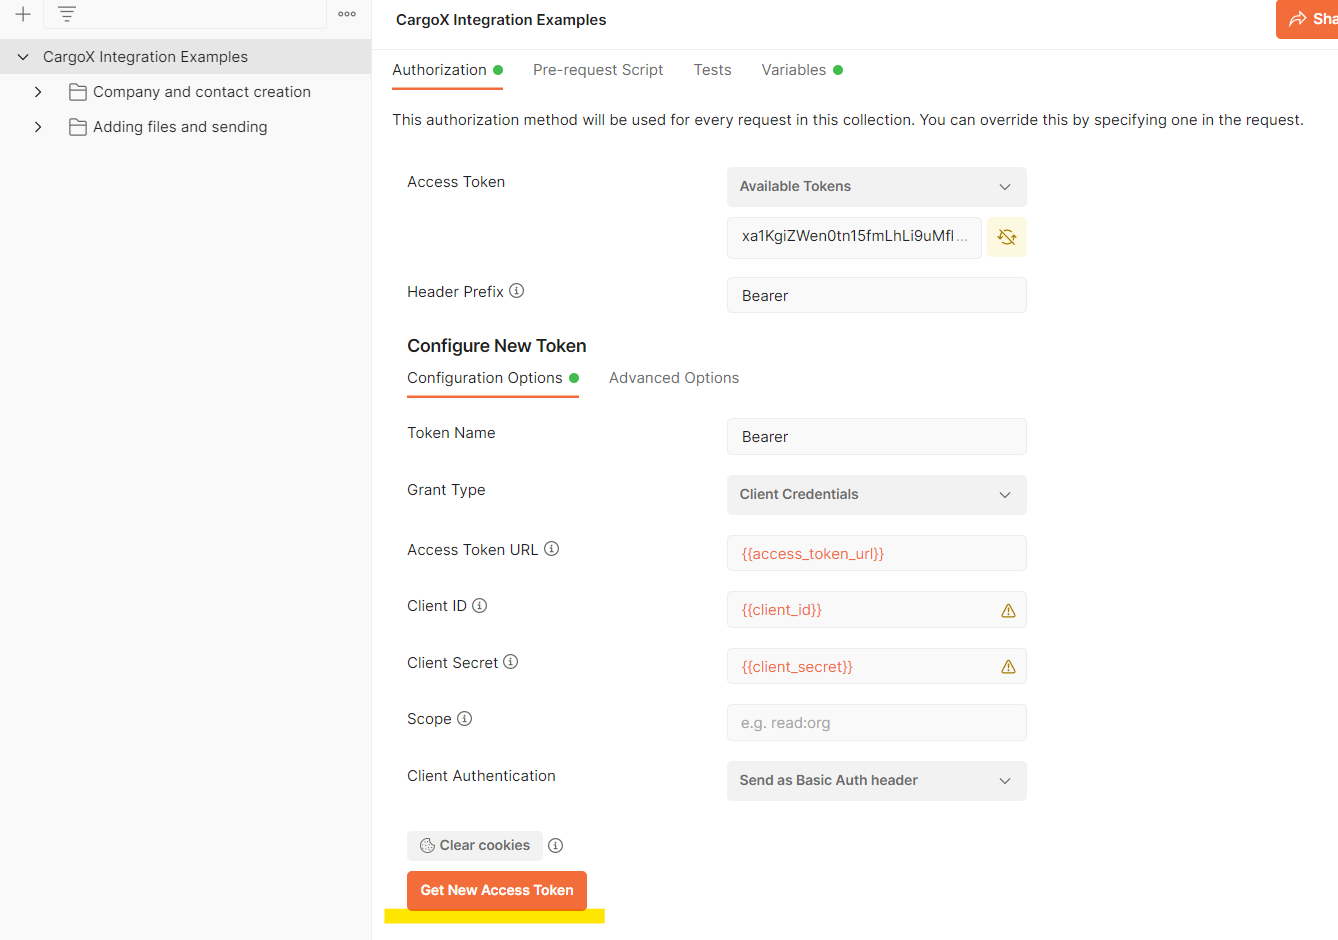
Task: Show info icon next to Client ID
Action: pyautogui.click(x=480, y=605)
